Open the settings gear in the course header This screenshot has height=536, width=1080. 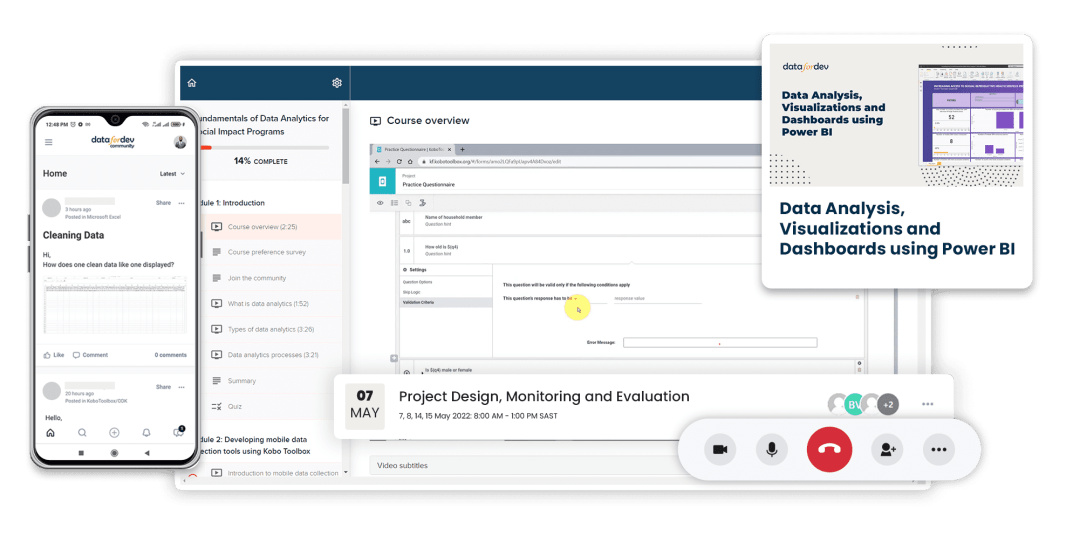point(337,83)
